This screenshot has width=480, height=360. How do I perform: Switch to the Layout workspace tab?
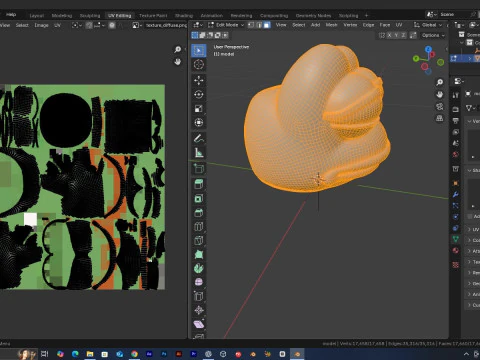click(37, 16)
